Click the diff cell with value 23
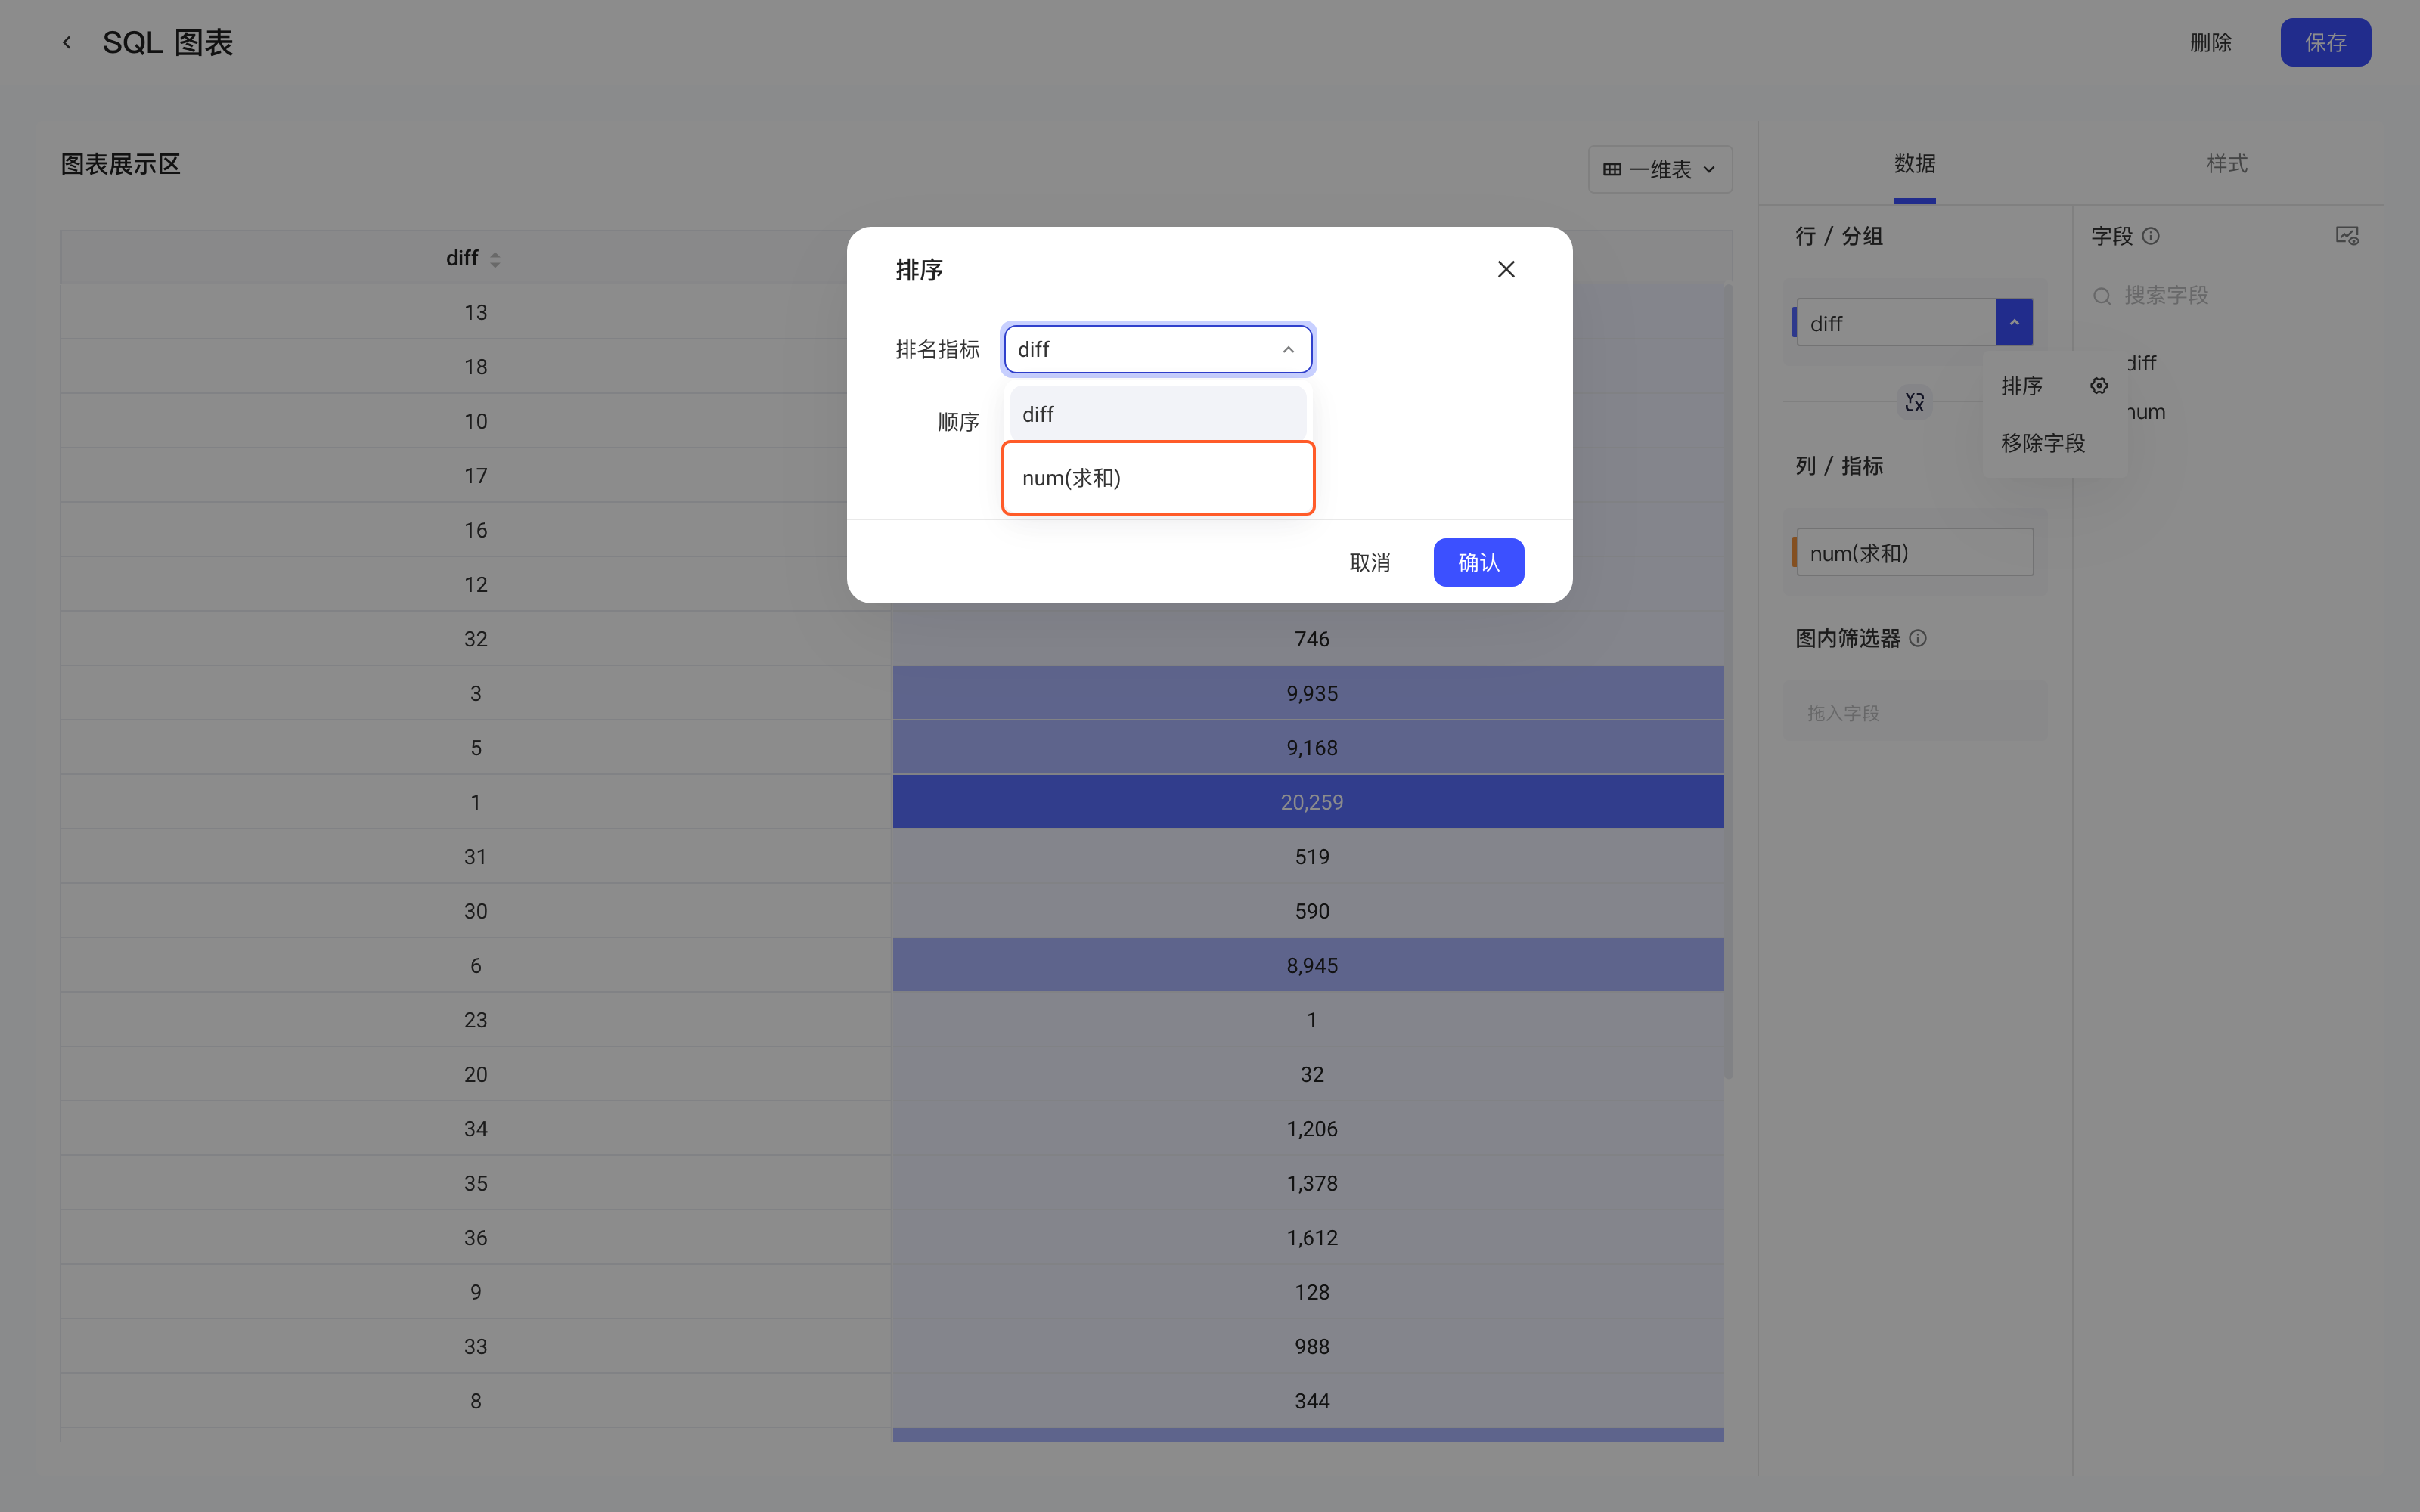Image resolution: width=2420 pixels, height=1512 pixels. (x=475, y=1020)
